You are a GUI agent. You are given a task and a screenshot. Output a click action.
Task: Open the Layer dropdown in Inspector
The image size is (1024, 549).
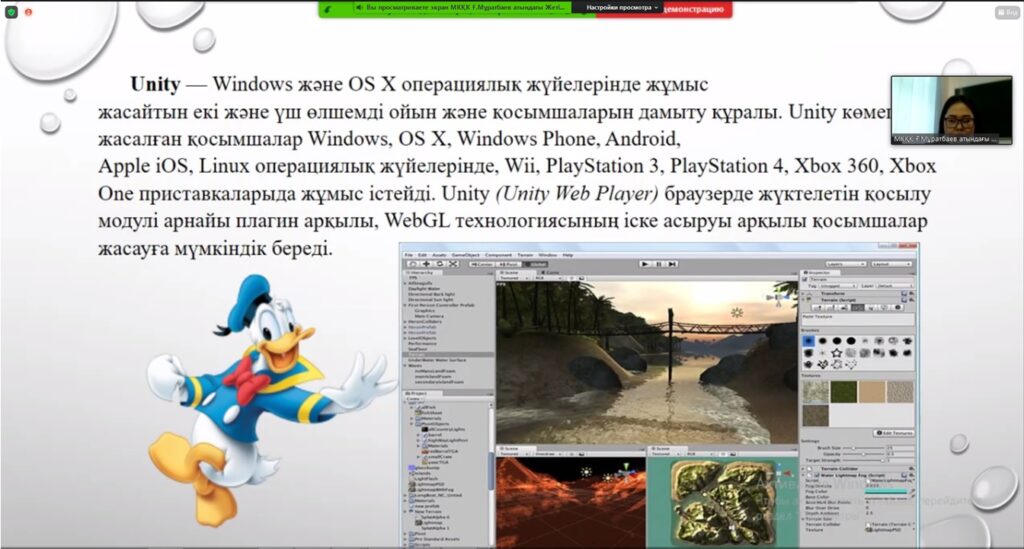tap(895, 286)
